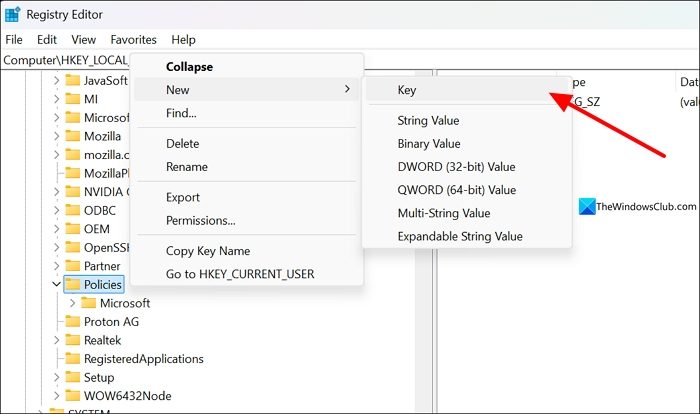The image size is (700, 414).
Task: Choose Go to HKEY_CURRENT_USER
Action: tap(246, 274)
